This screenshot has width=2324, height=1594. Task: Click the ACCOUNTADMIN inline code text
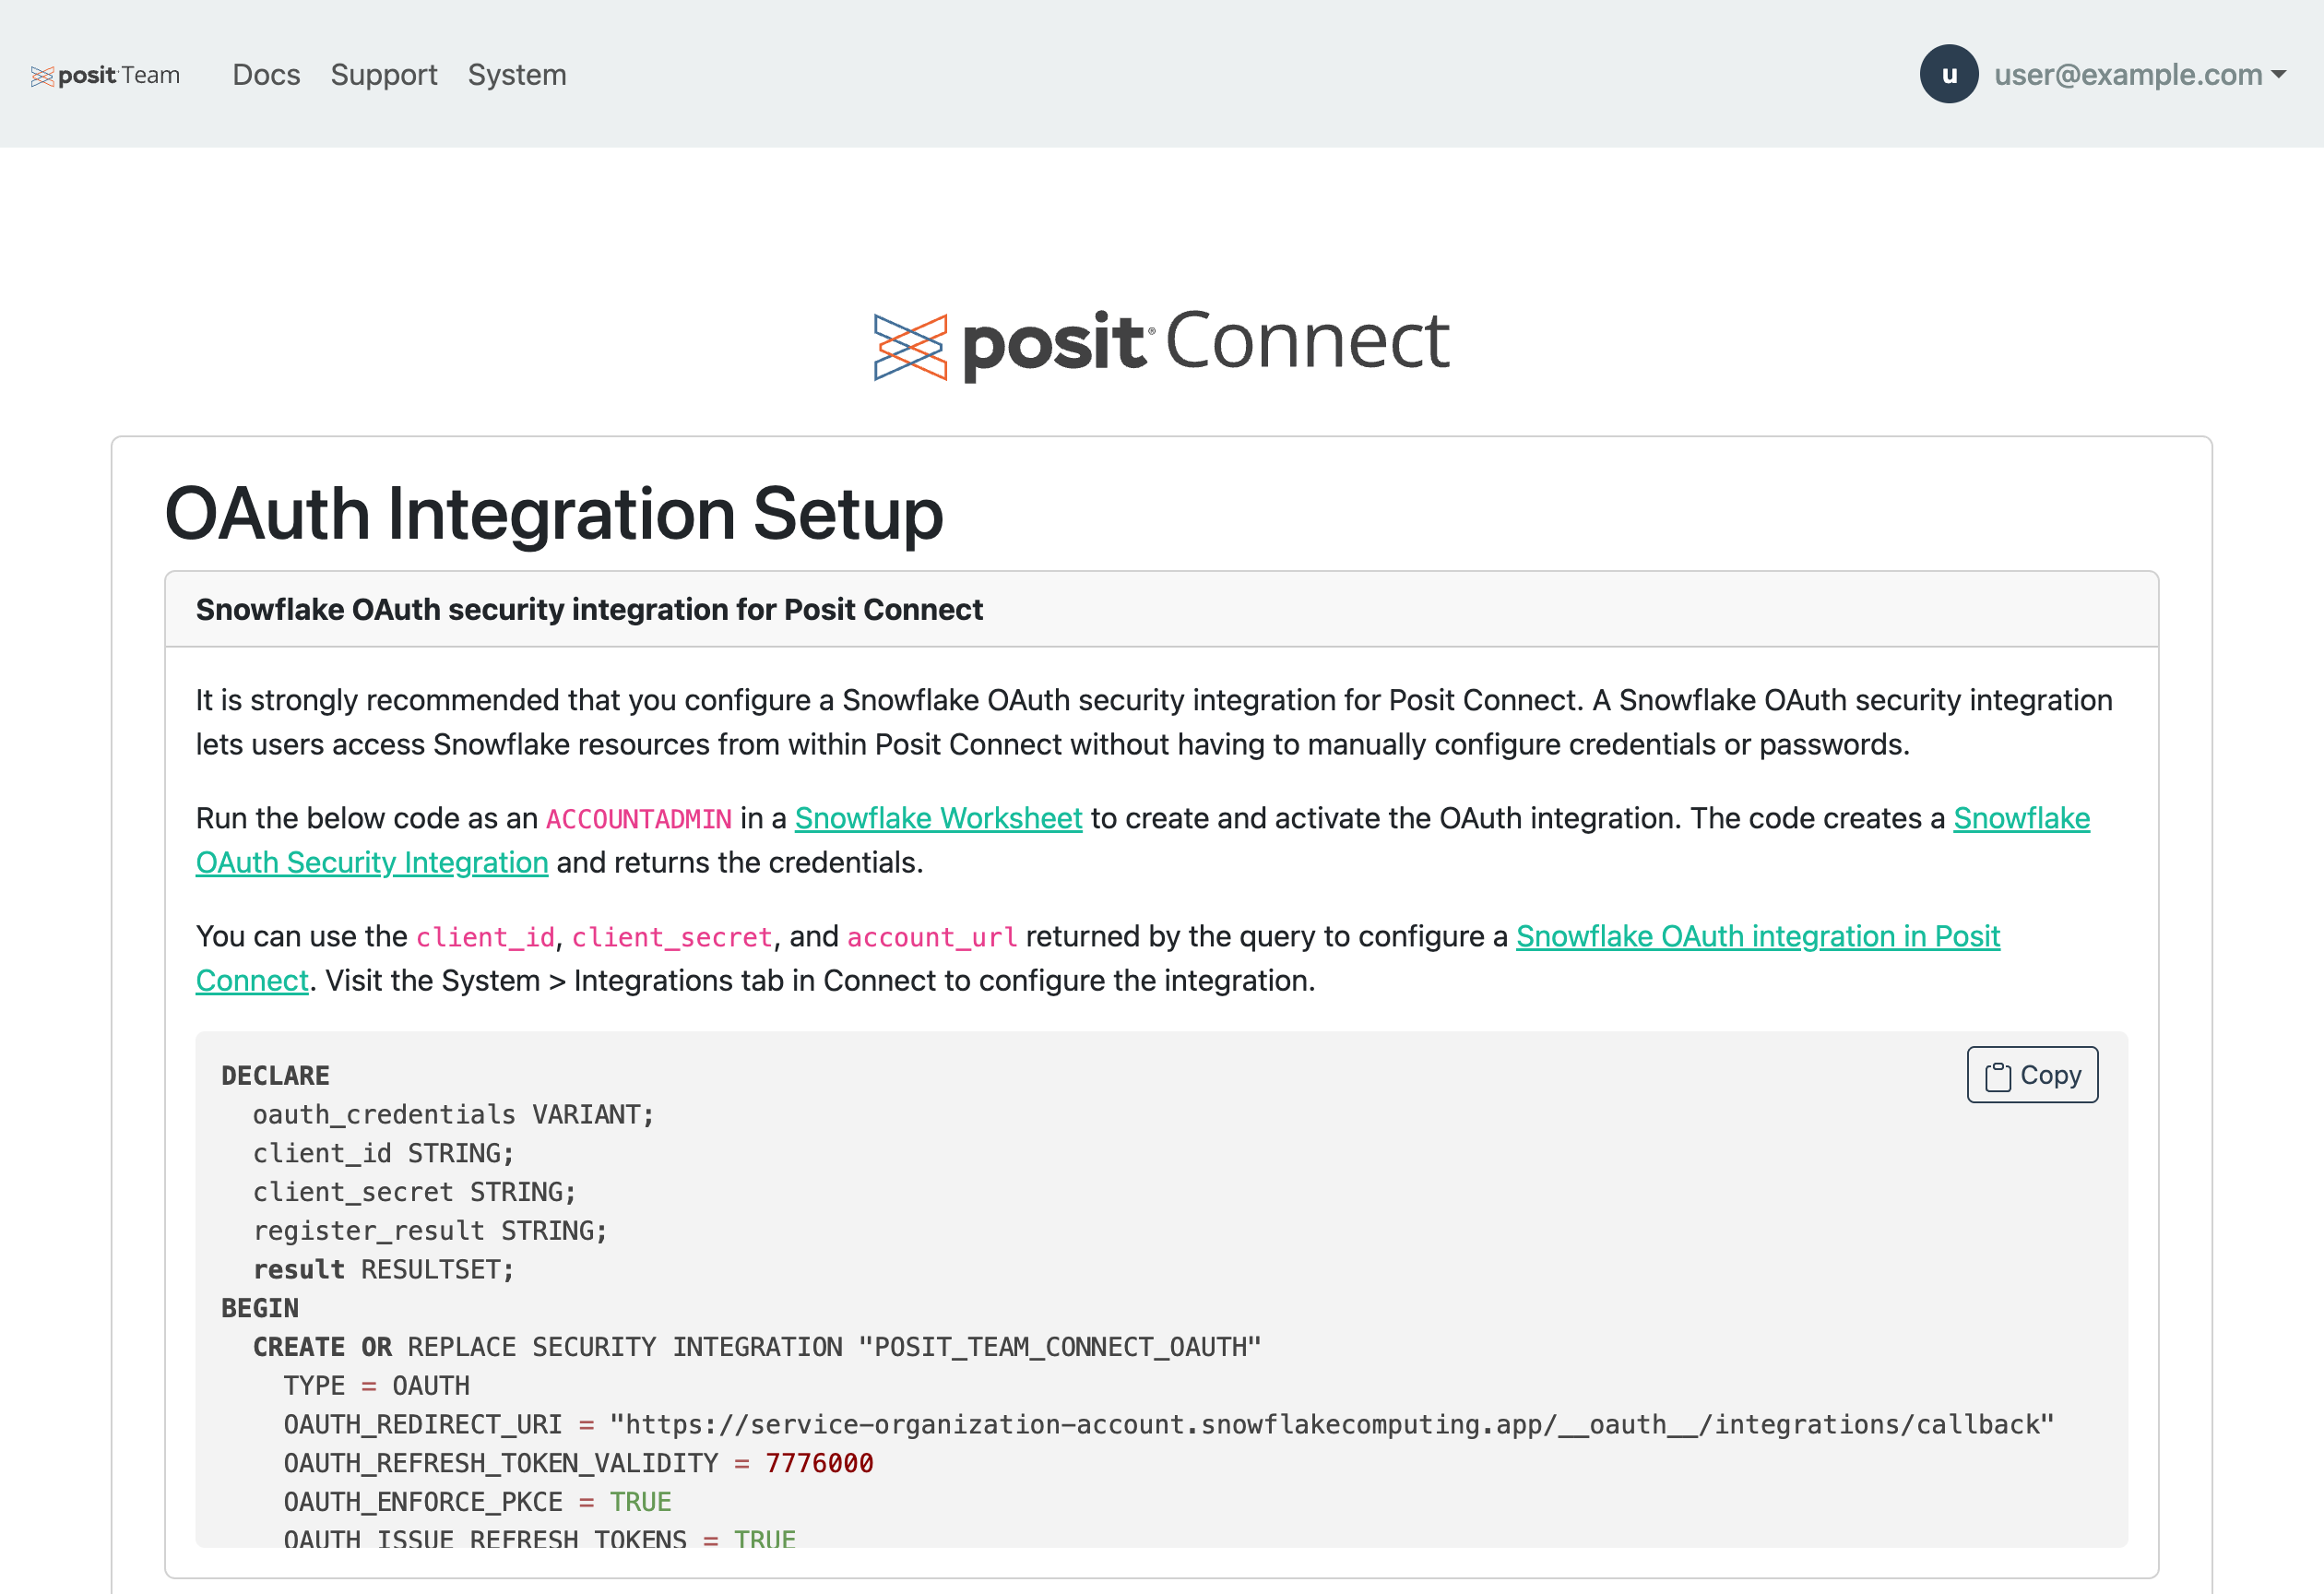[638, 819]
